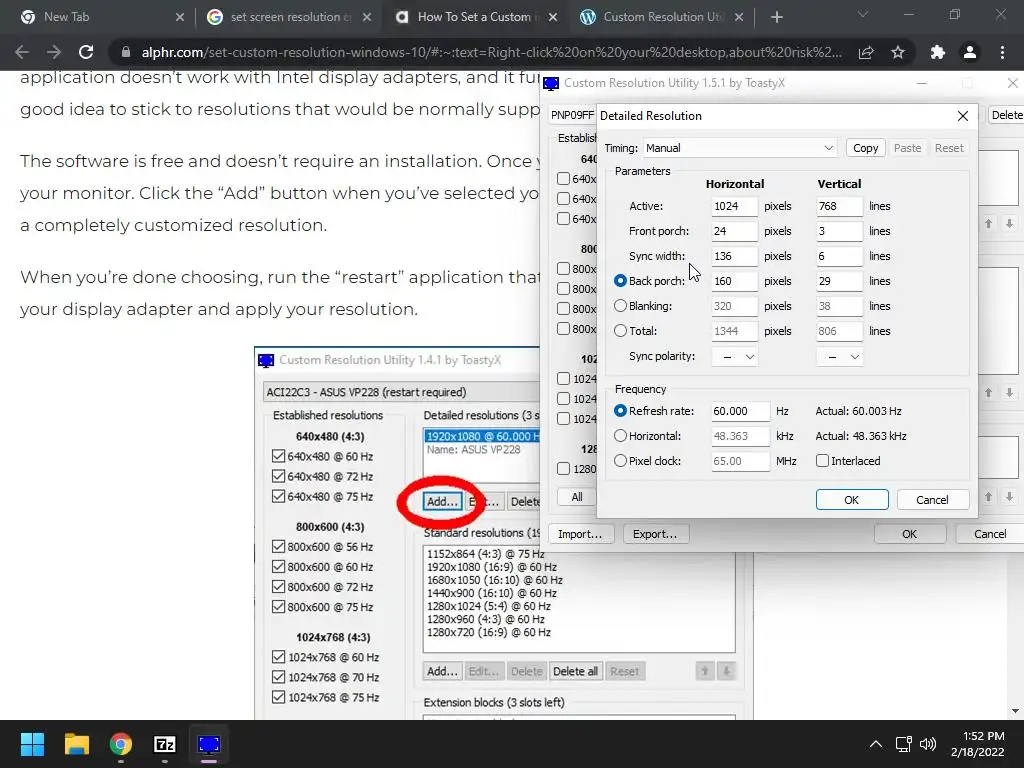Click the volume speaker tray icon
This screenshot has height=768, width=1024.
click(x=927, y=744)
